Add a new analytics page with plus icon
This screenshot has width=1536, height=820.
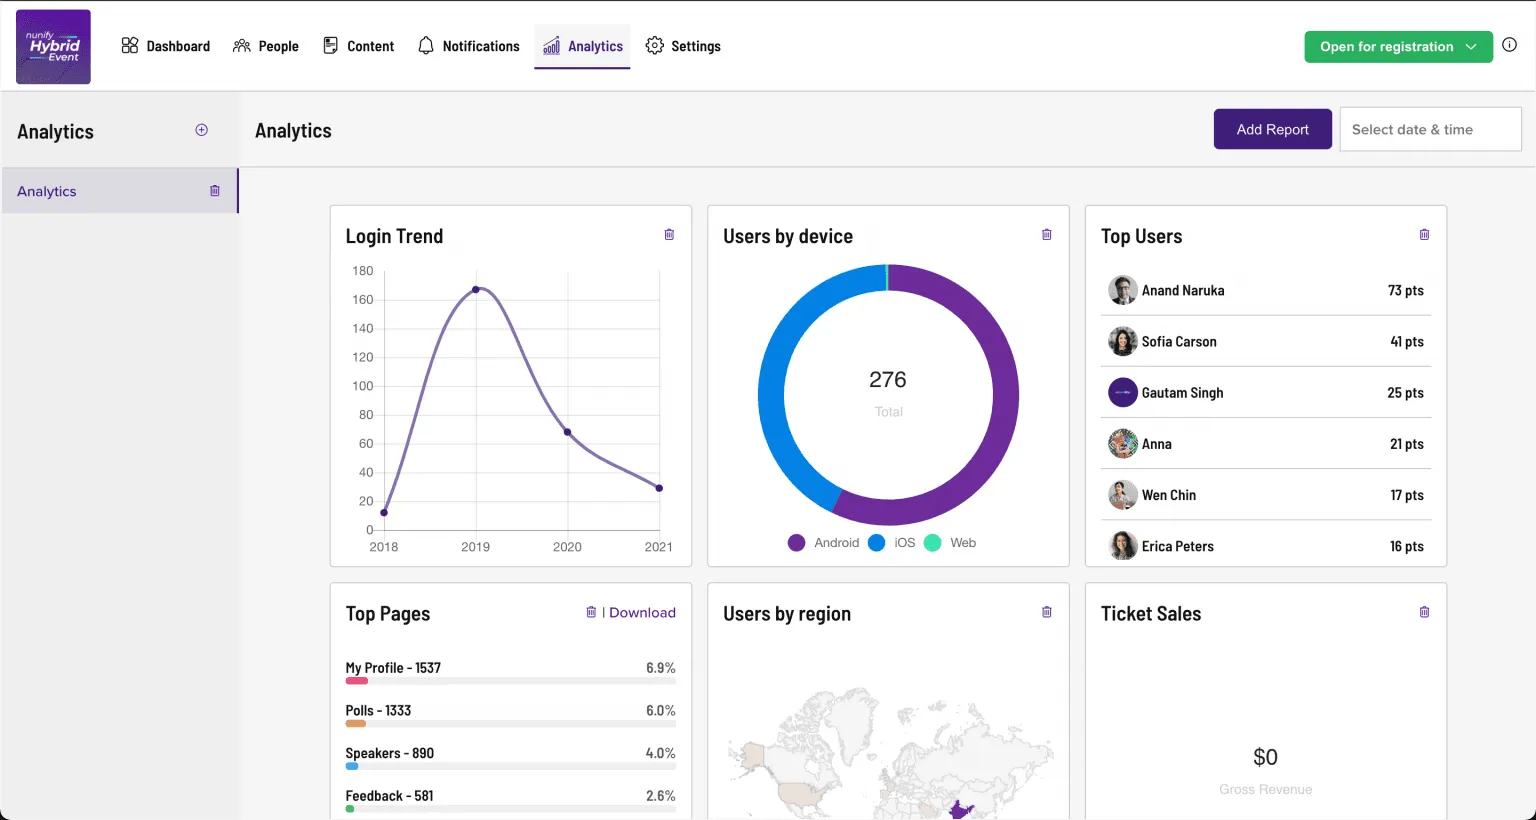coord(202,130)
